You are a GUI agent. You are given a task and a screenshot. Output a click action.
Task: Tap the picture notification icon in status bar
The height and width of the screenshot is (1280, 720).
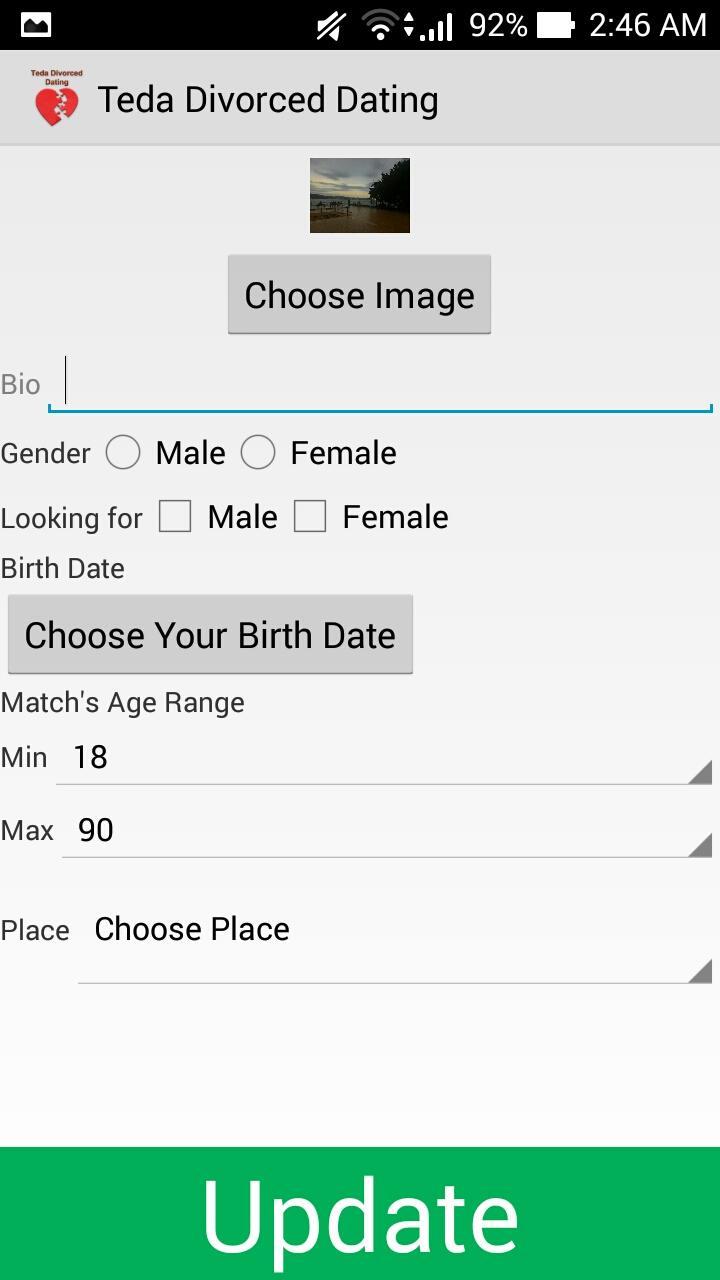(36, 25)
